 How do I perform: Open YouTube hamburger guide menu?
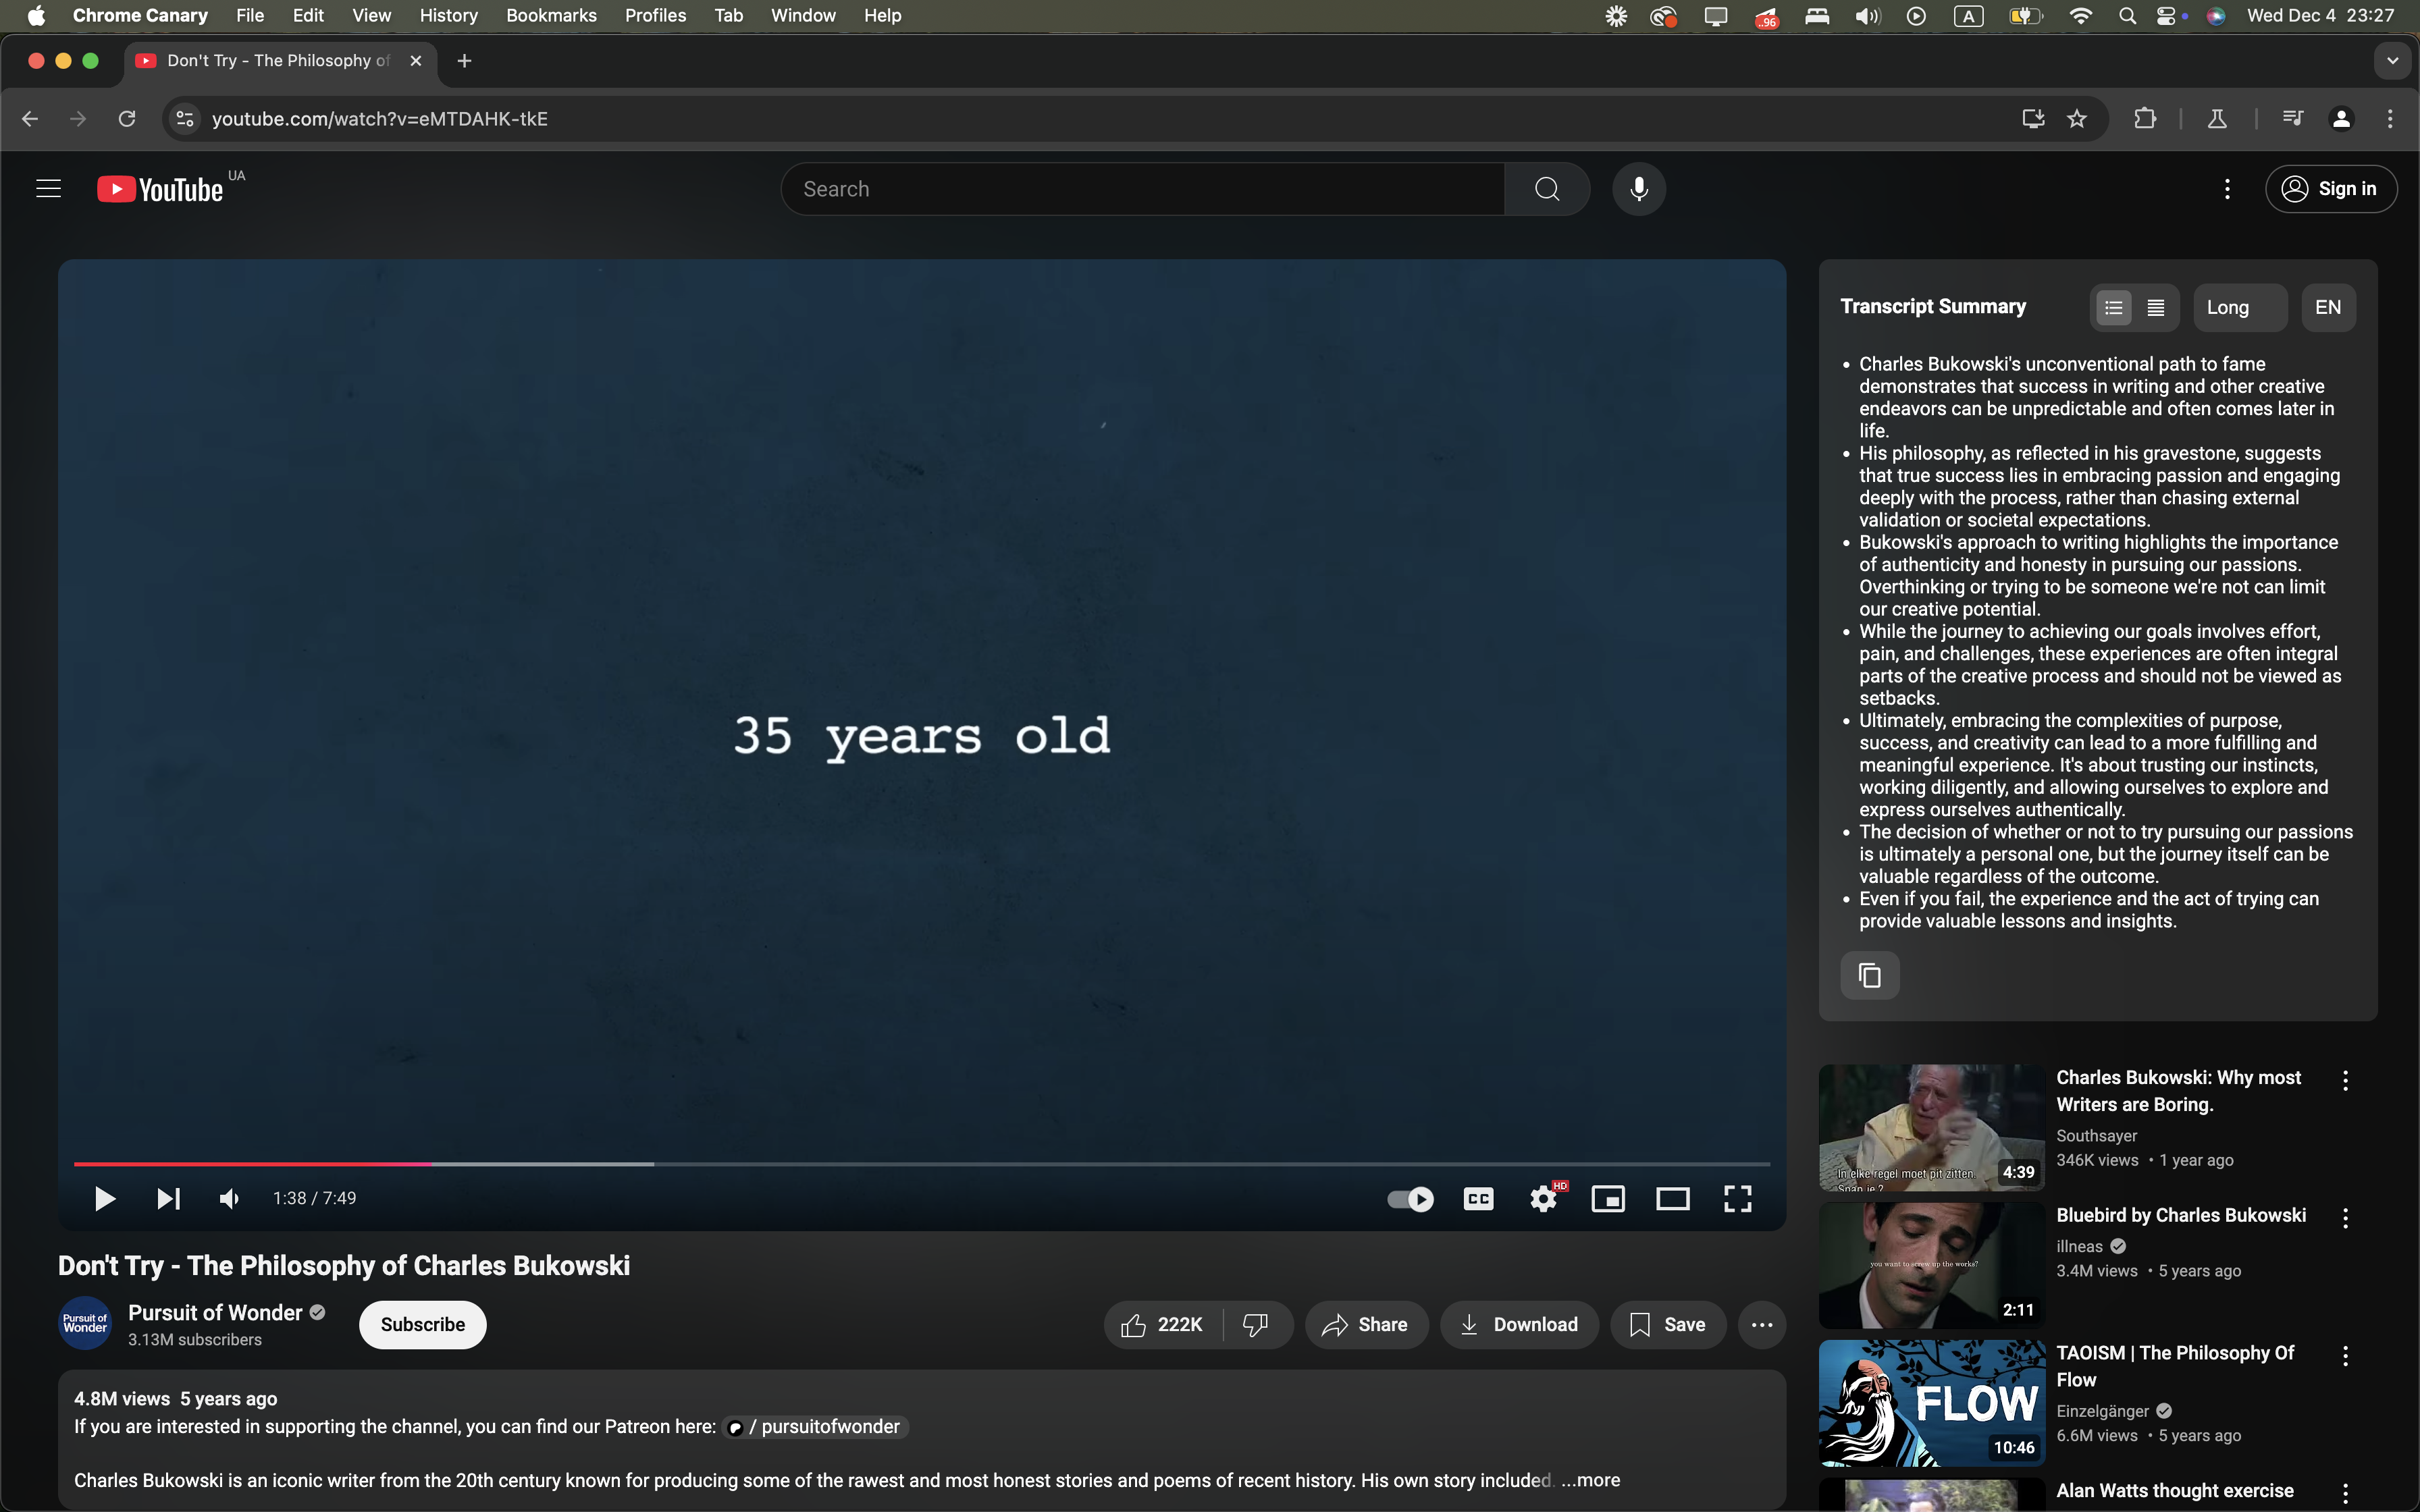(x=48, y=189)
